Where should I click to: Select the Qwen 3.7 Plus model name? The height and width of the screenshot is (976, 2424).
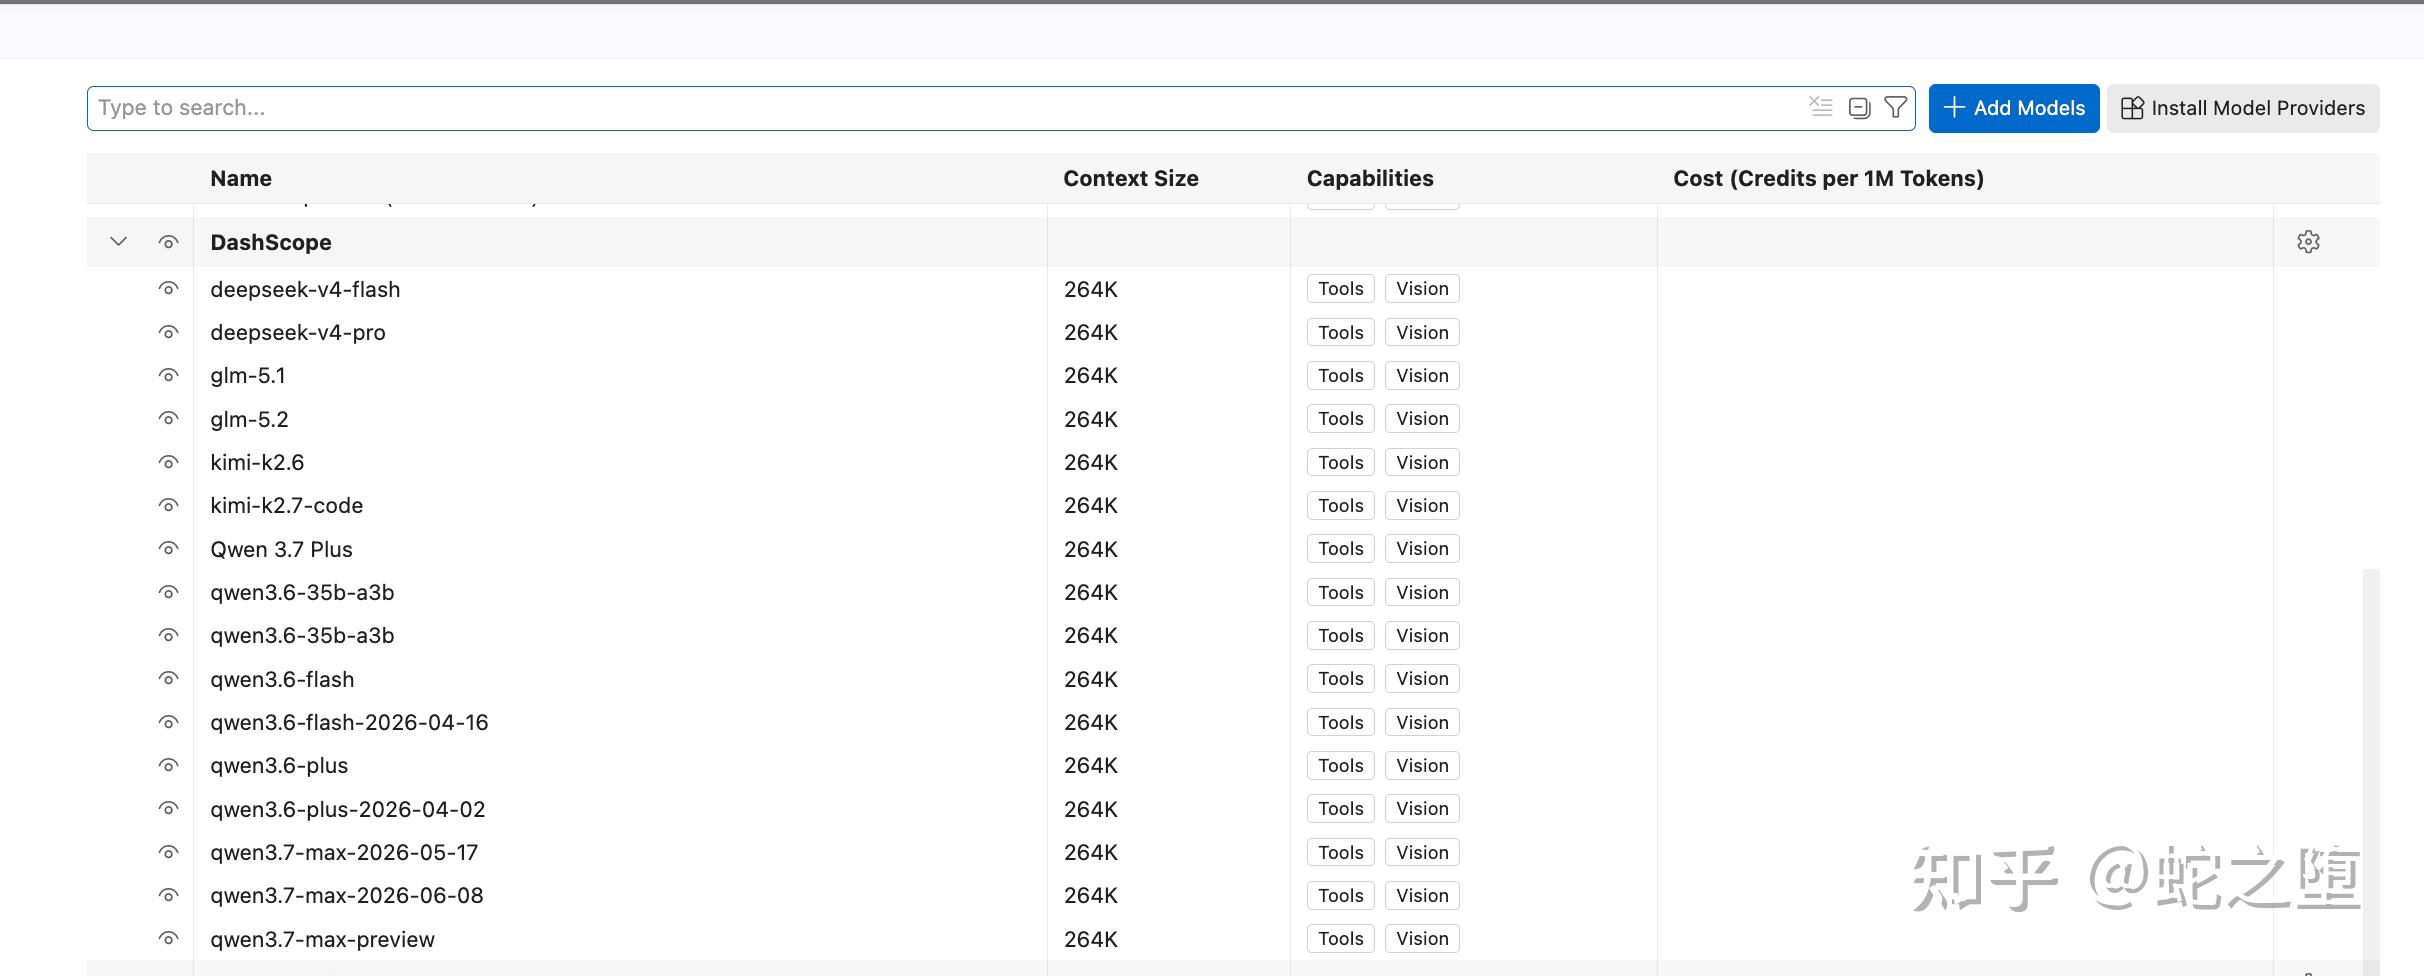coord(281,549)
